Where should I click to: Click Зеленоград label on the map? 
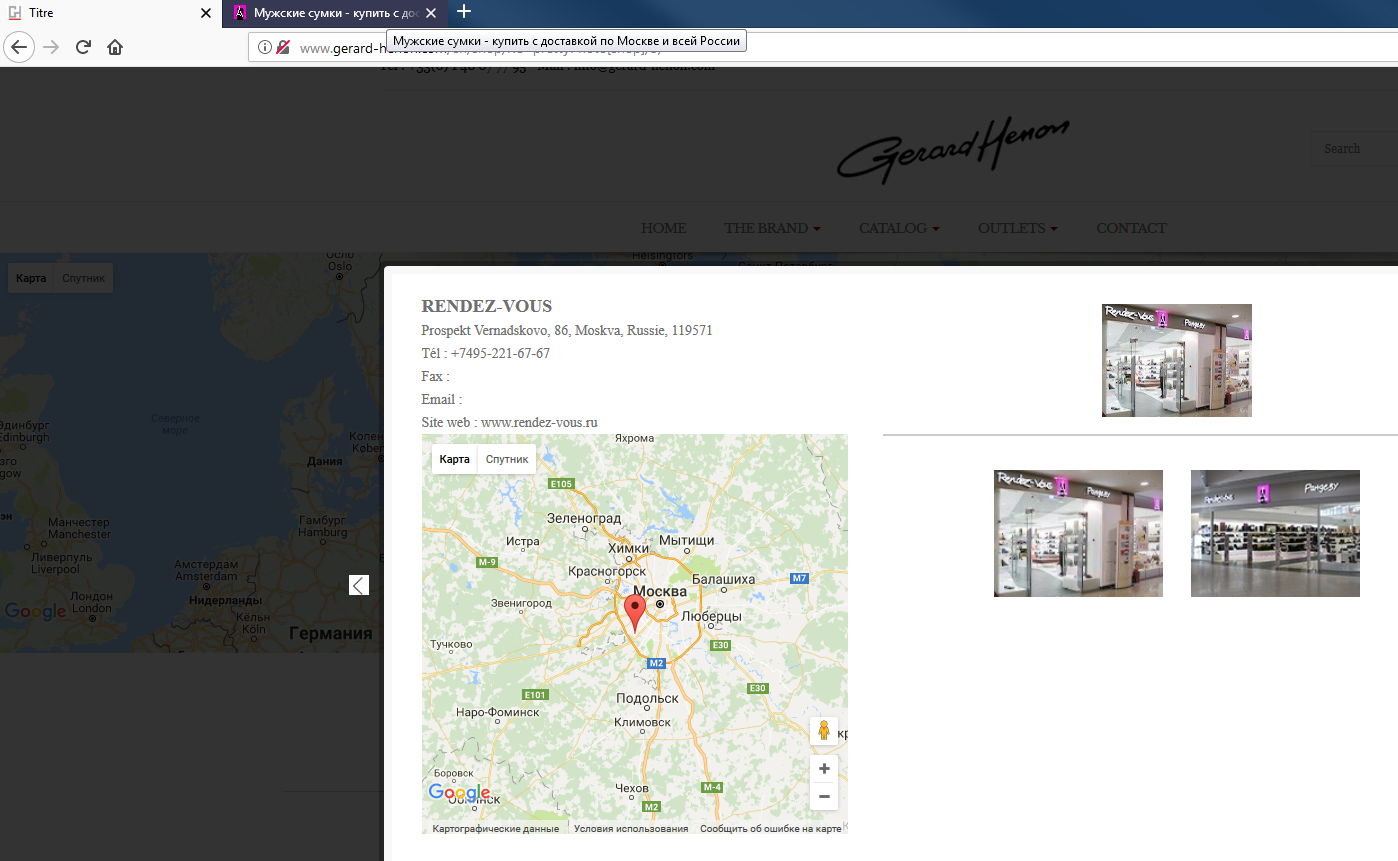(x=584, y=518)
